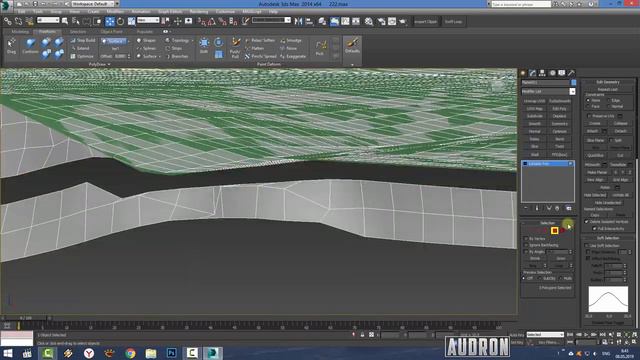
Task: Toggle Full Interactivity checkbox
Action: pyautogui.click(x=594, y=229)
